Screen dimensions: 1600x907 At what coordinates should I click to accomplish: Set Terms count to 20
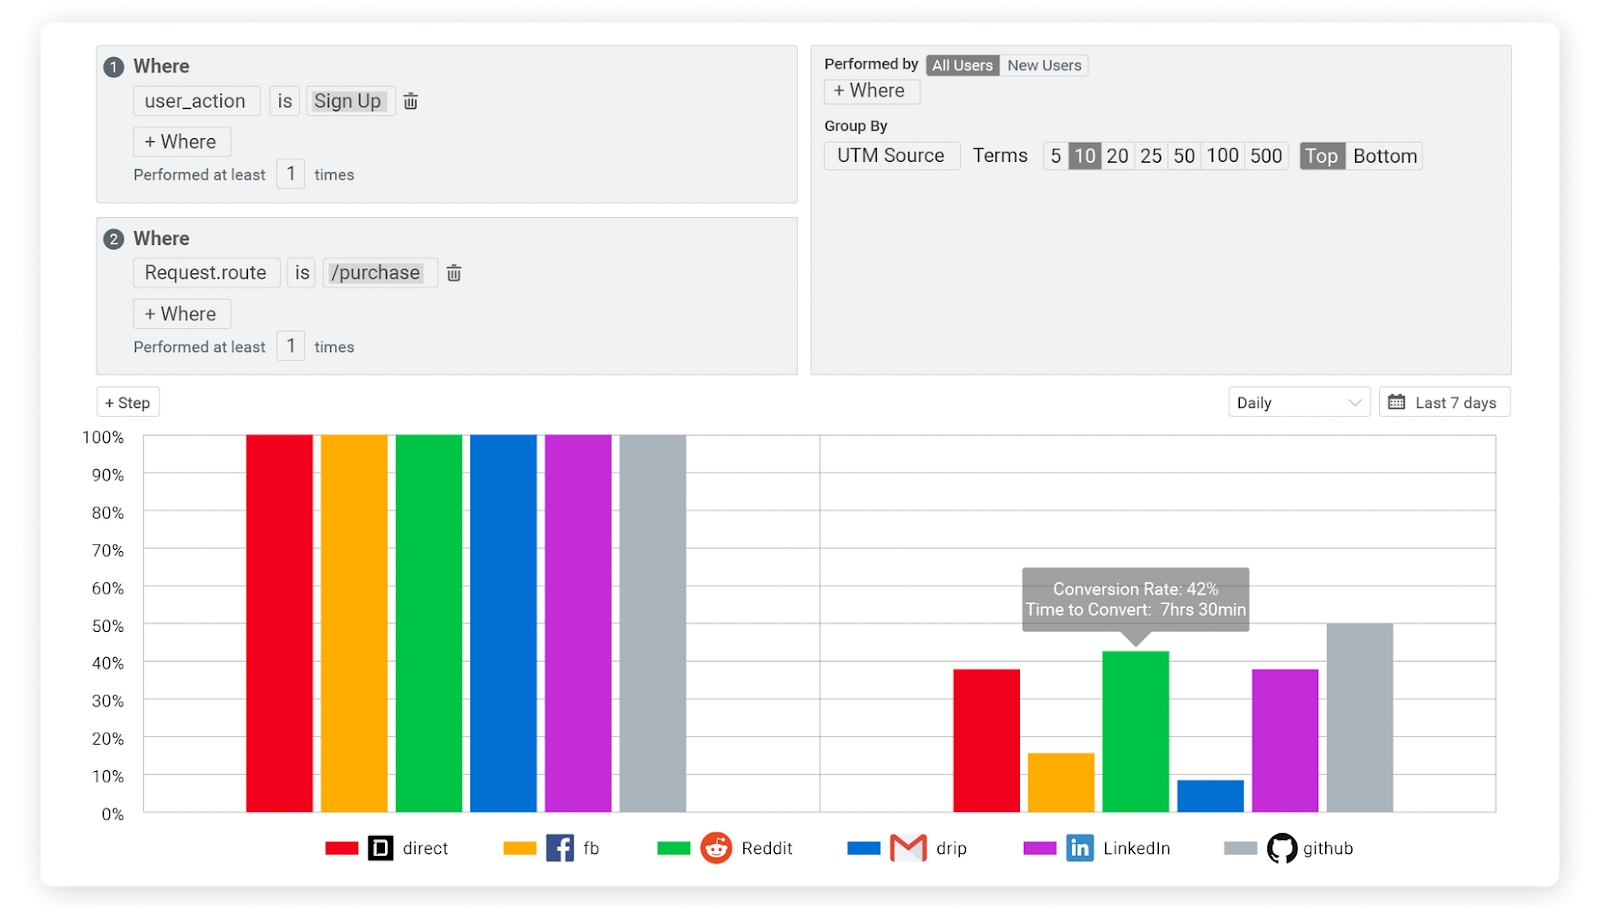1118,156
